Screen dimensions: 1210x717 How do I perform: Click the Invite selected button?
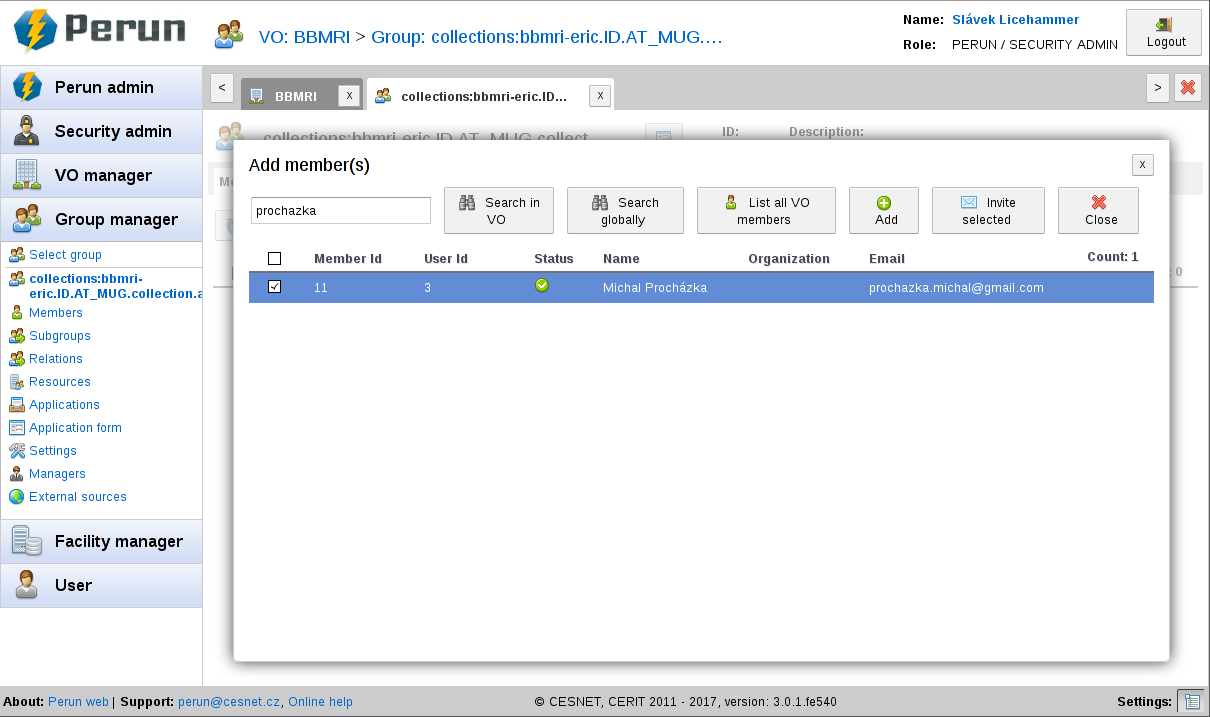click(x=988, y=211)
